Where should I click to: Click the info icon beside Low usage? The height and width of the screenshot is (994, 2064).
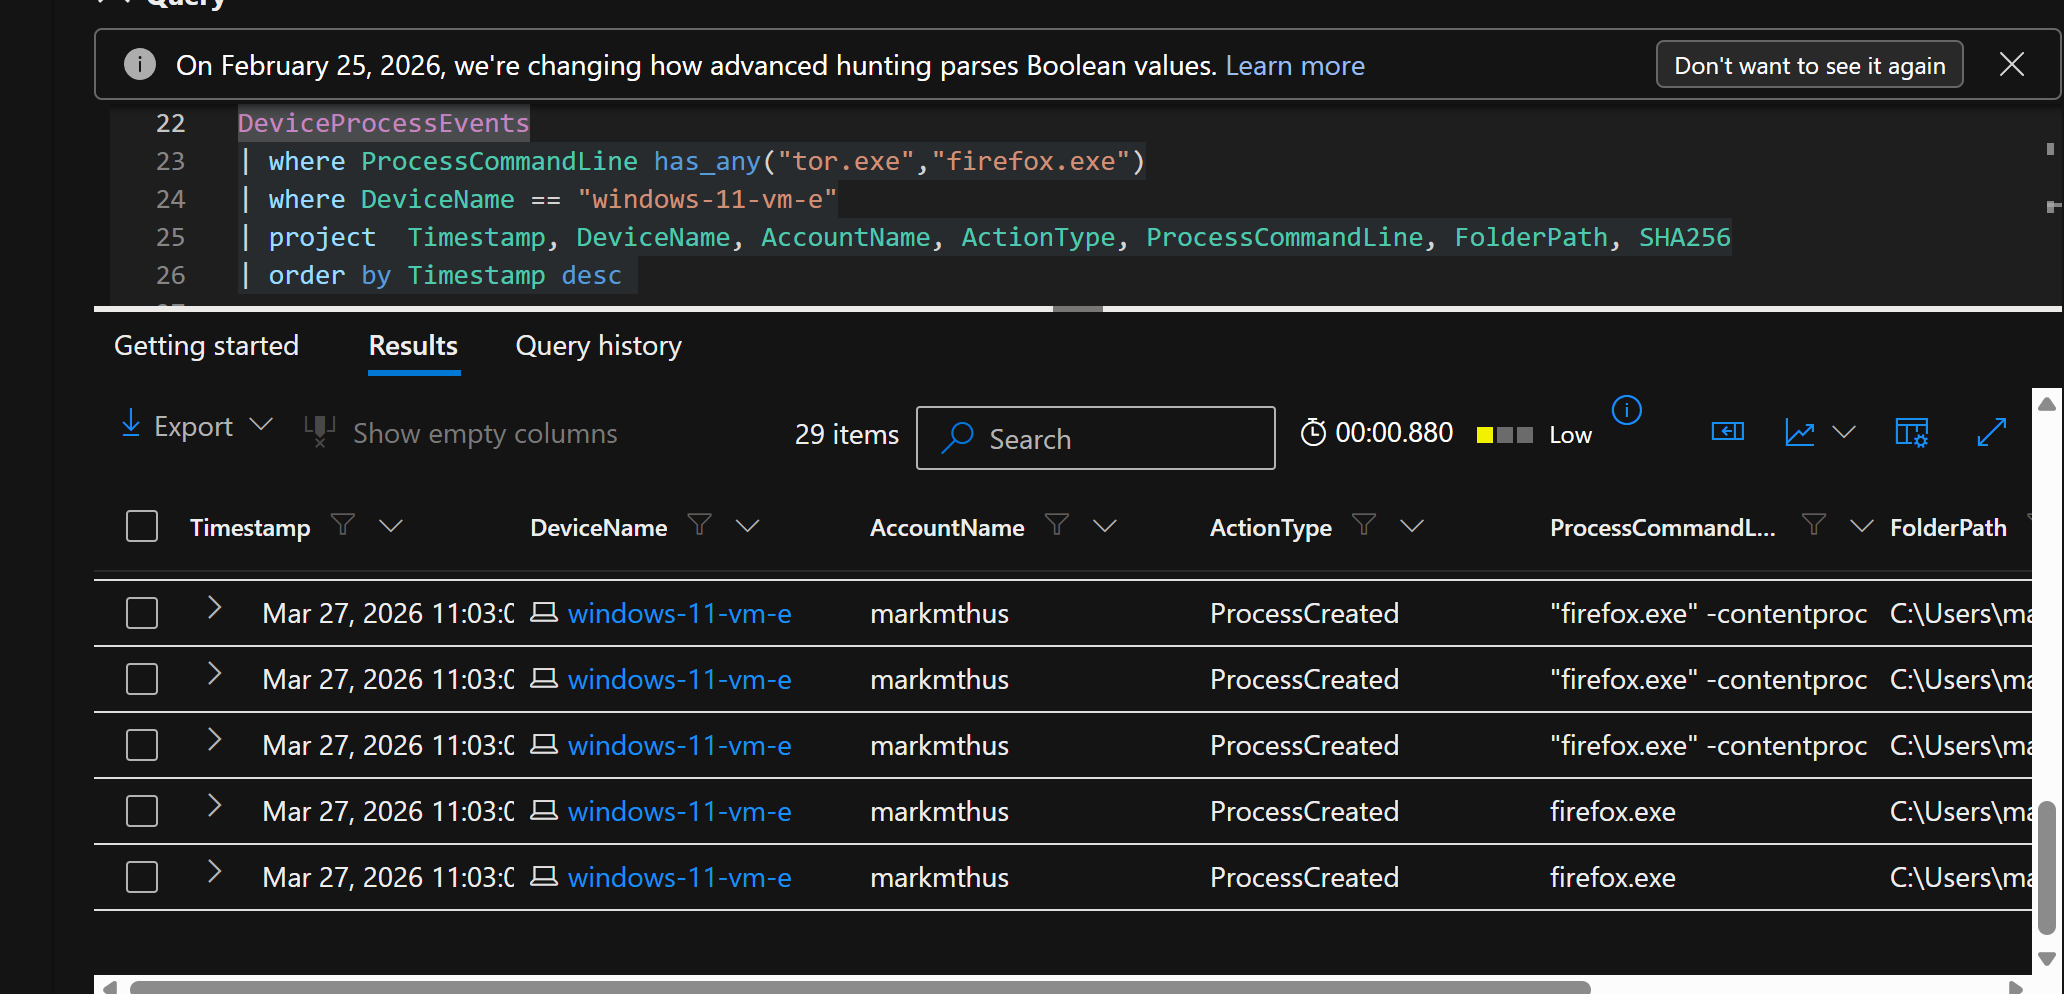[x=1627, y=410]
